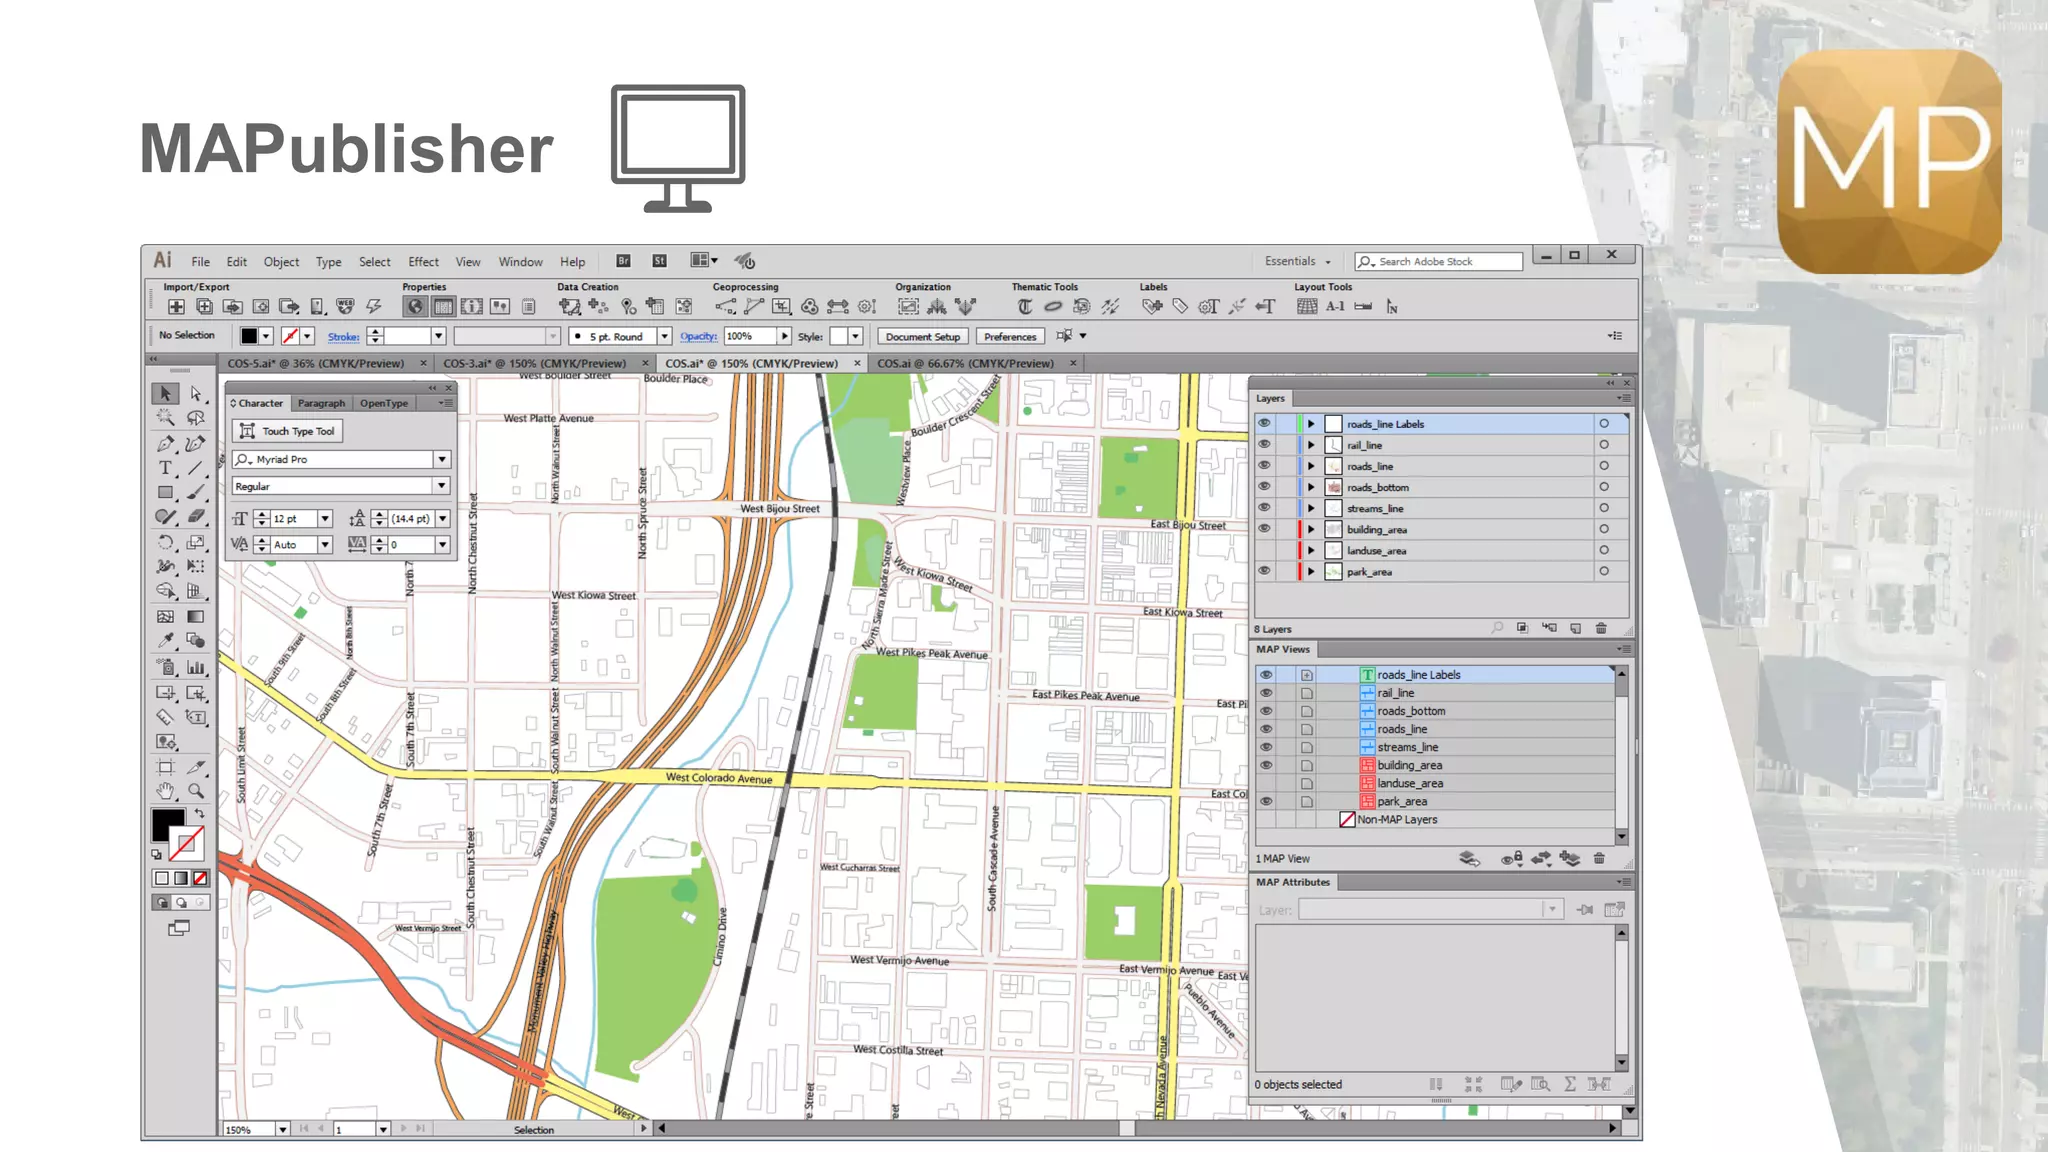This screenshot has height=1152, width=2048.
Task: Select the Type tool in toolbox
Action: point(165,468)
